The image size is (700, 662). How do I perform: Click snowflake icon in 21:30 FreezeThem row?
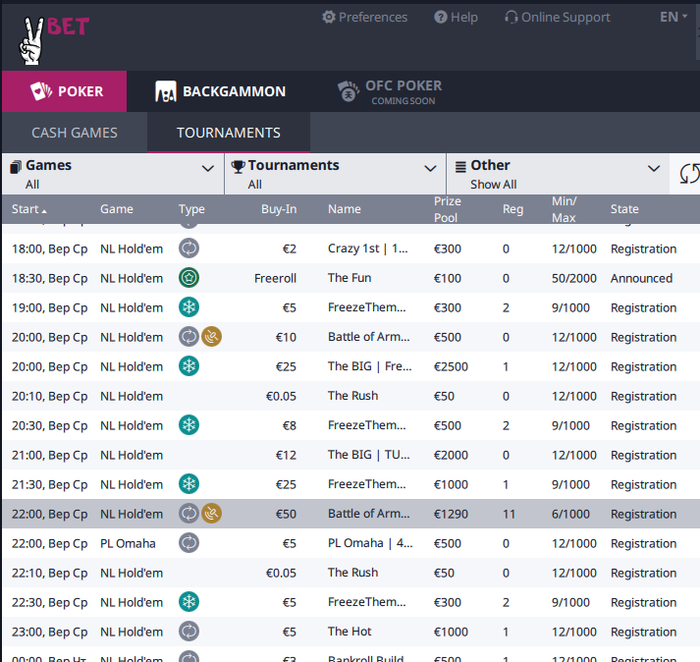(189, 484)
